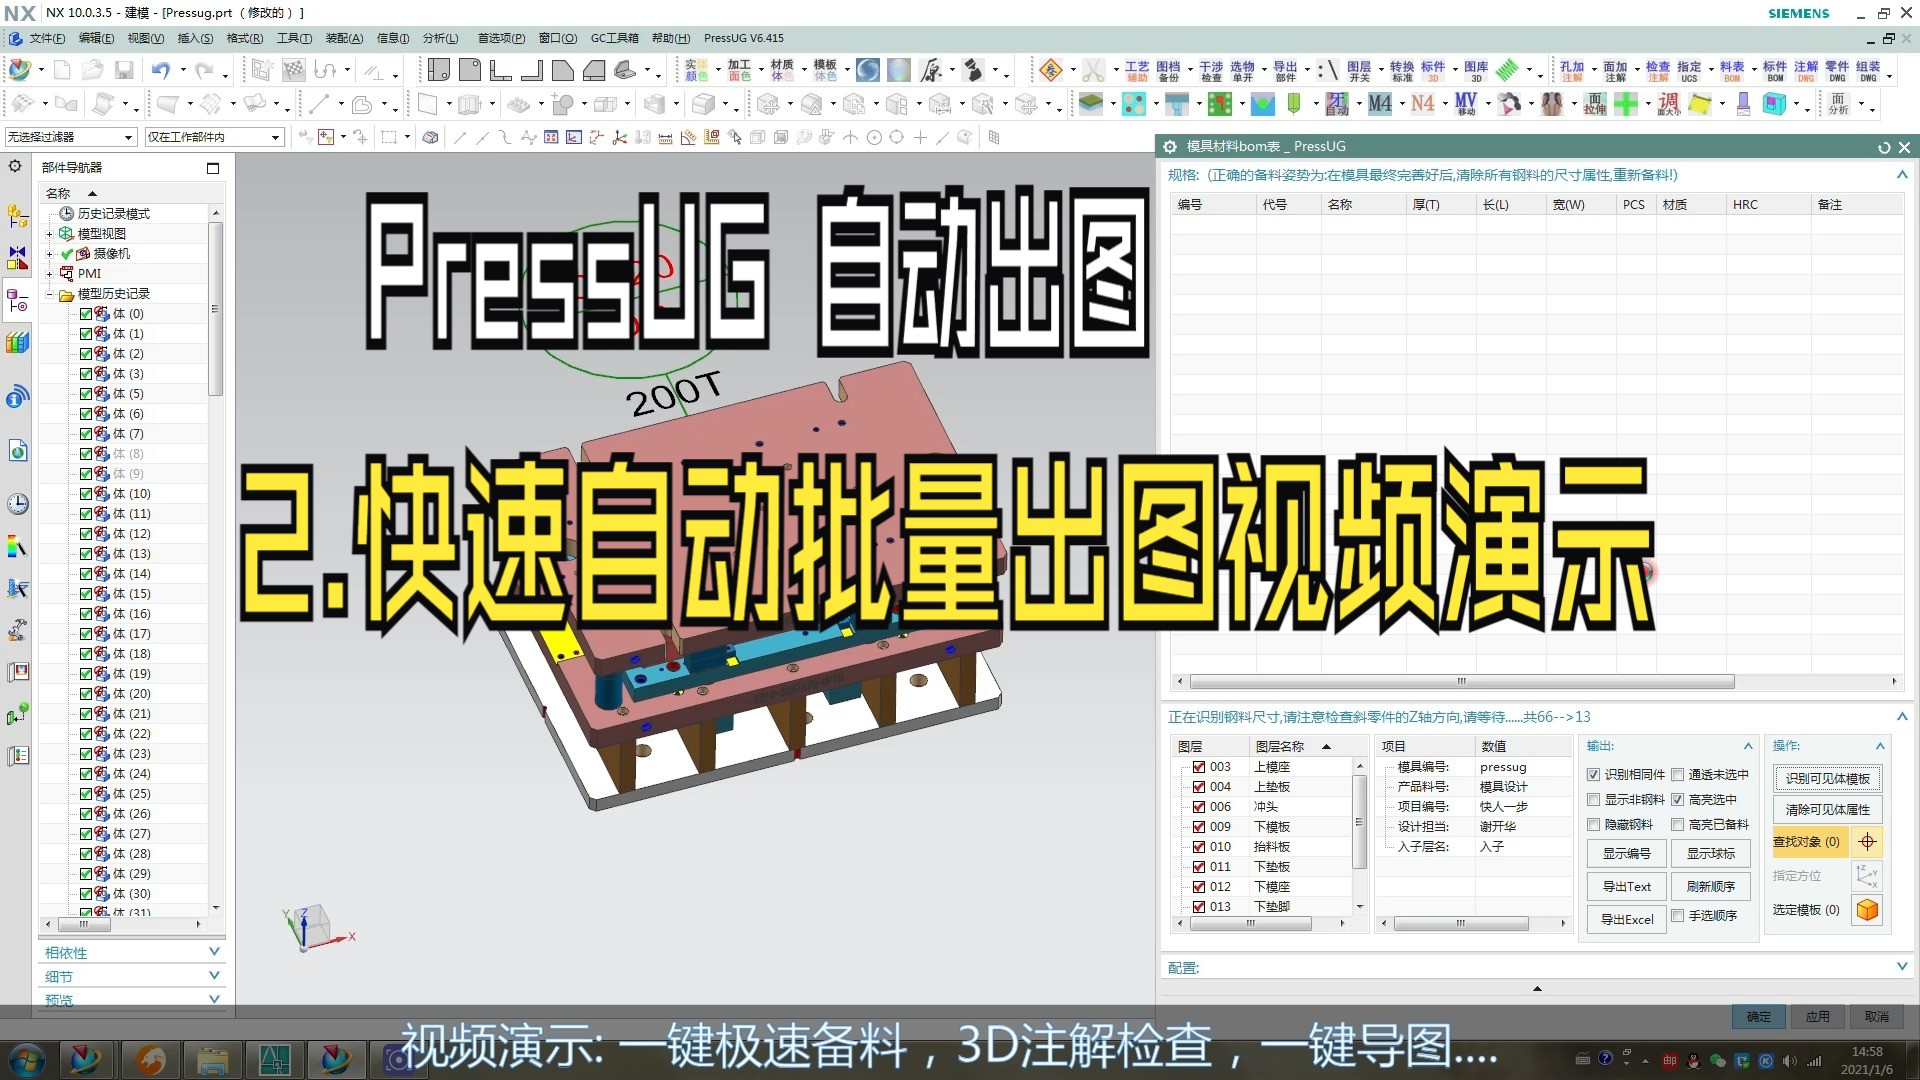Click the Undo arrow icon
This screenshot has height=1080, width=1920.
[x=160, y=70]
